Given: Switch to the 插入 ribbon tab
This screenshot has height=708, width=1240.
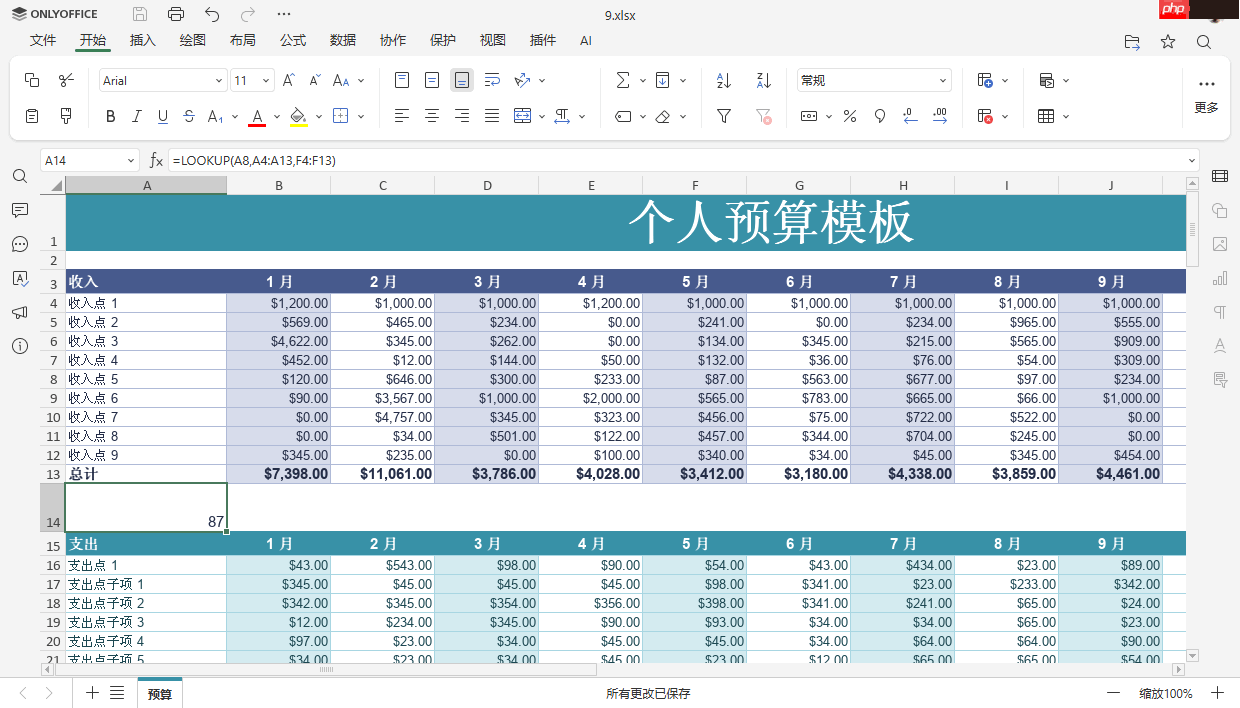Looking at the screenshot, I should 142,41.
